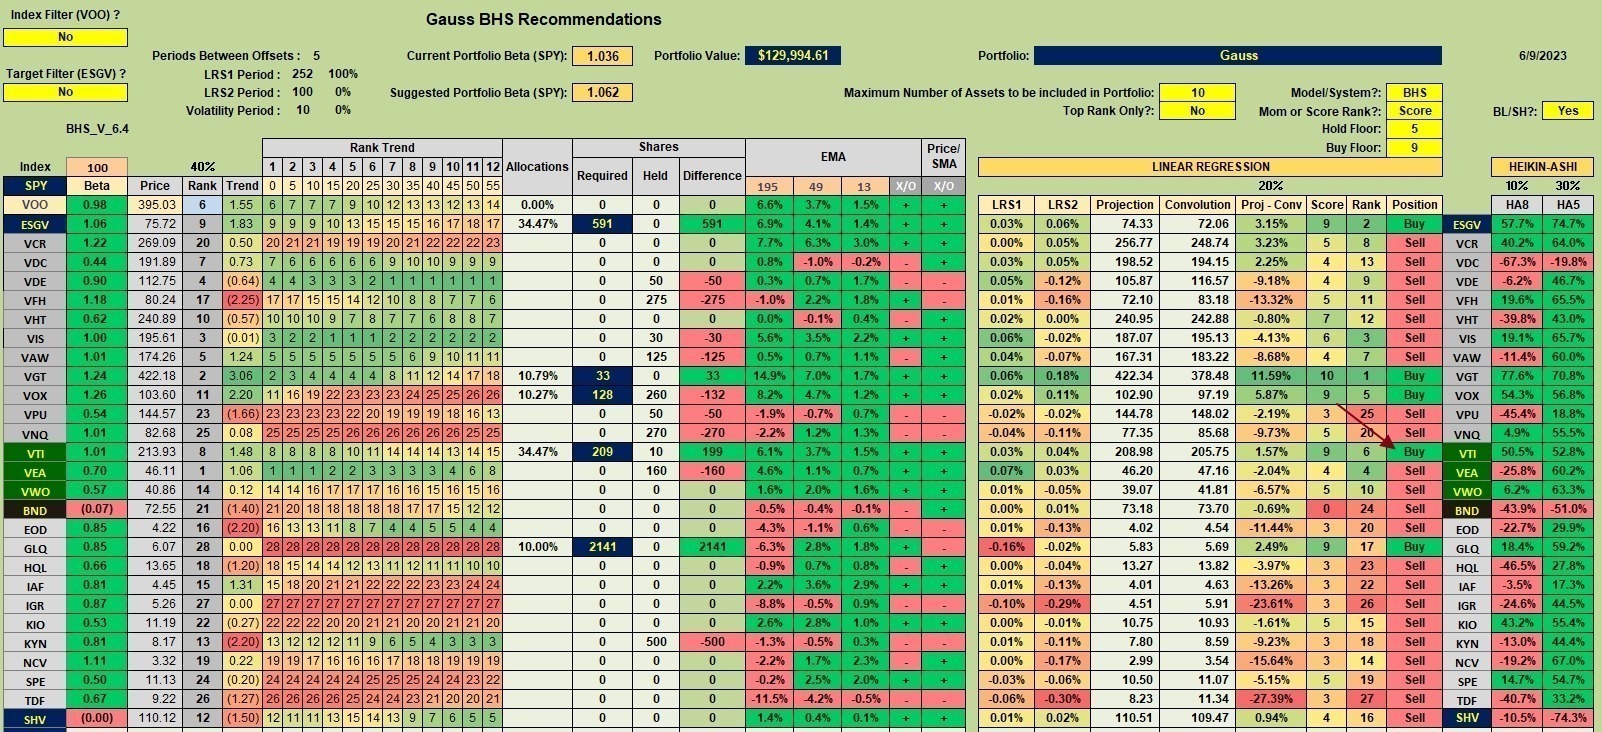The height and width of the screenshot is (732, 1602).
Task: Click the GLQ allocation cell 10.00%
Action: [x=537, y=547]
